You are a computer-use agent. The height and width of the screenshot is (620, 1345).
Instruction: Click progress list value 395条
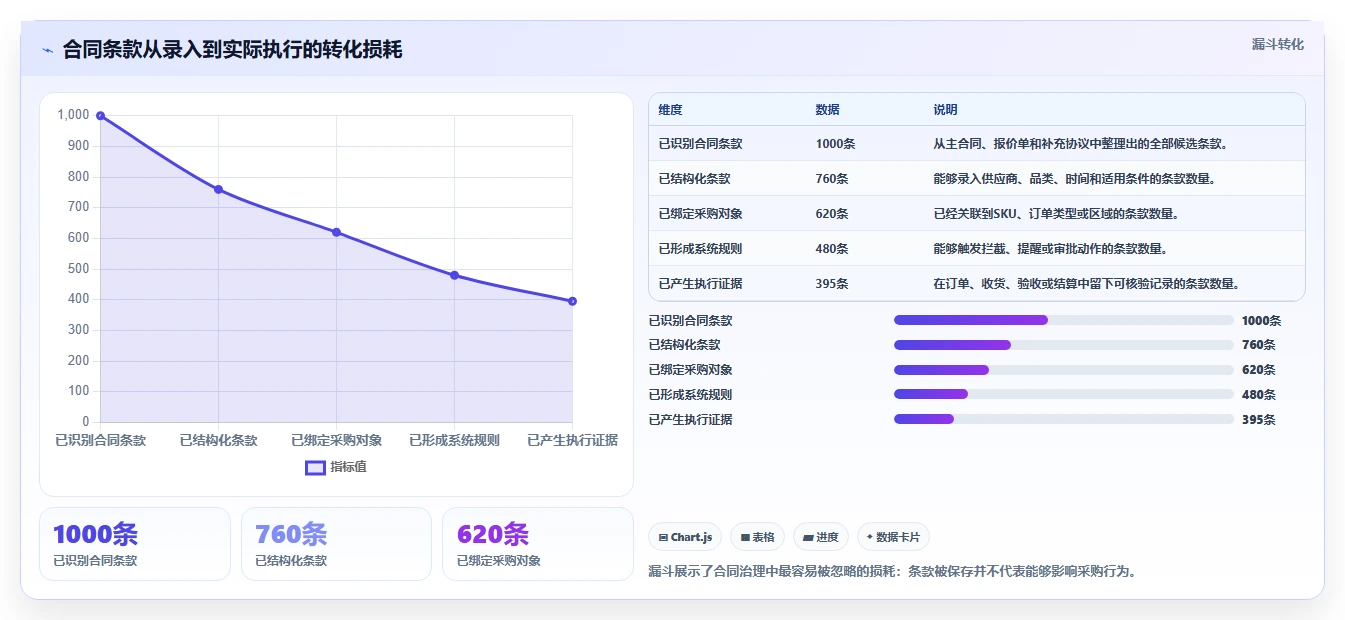(1258, 419)
